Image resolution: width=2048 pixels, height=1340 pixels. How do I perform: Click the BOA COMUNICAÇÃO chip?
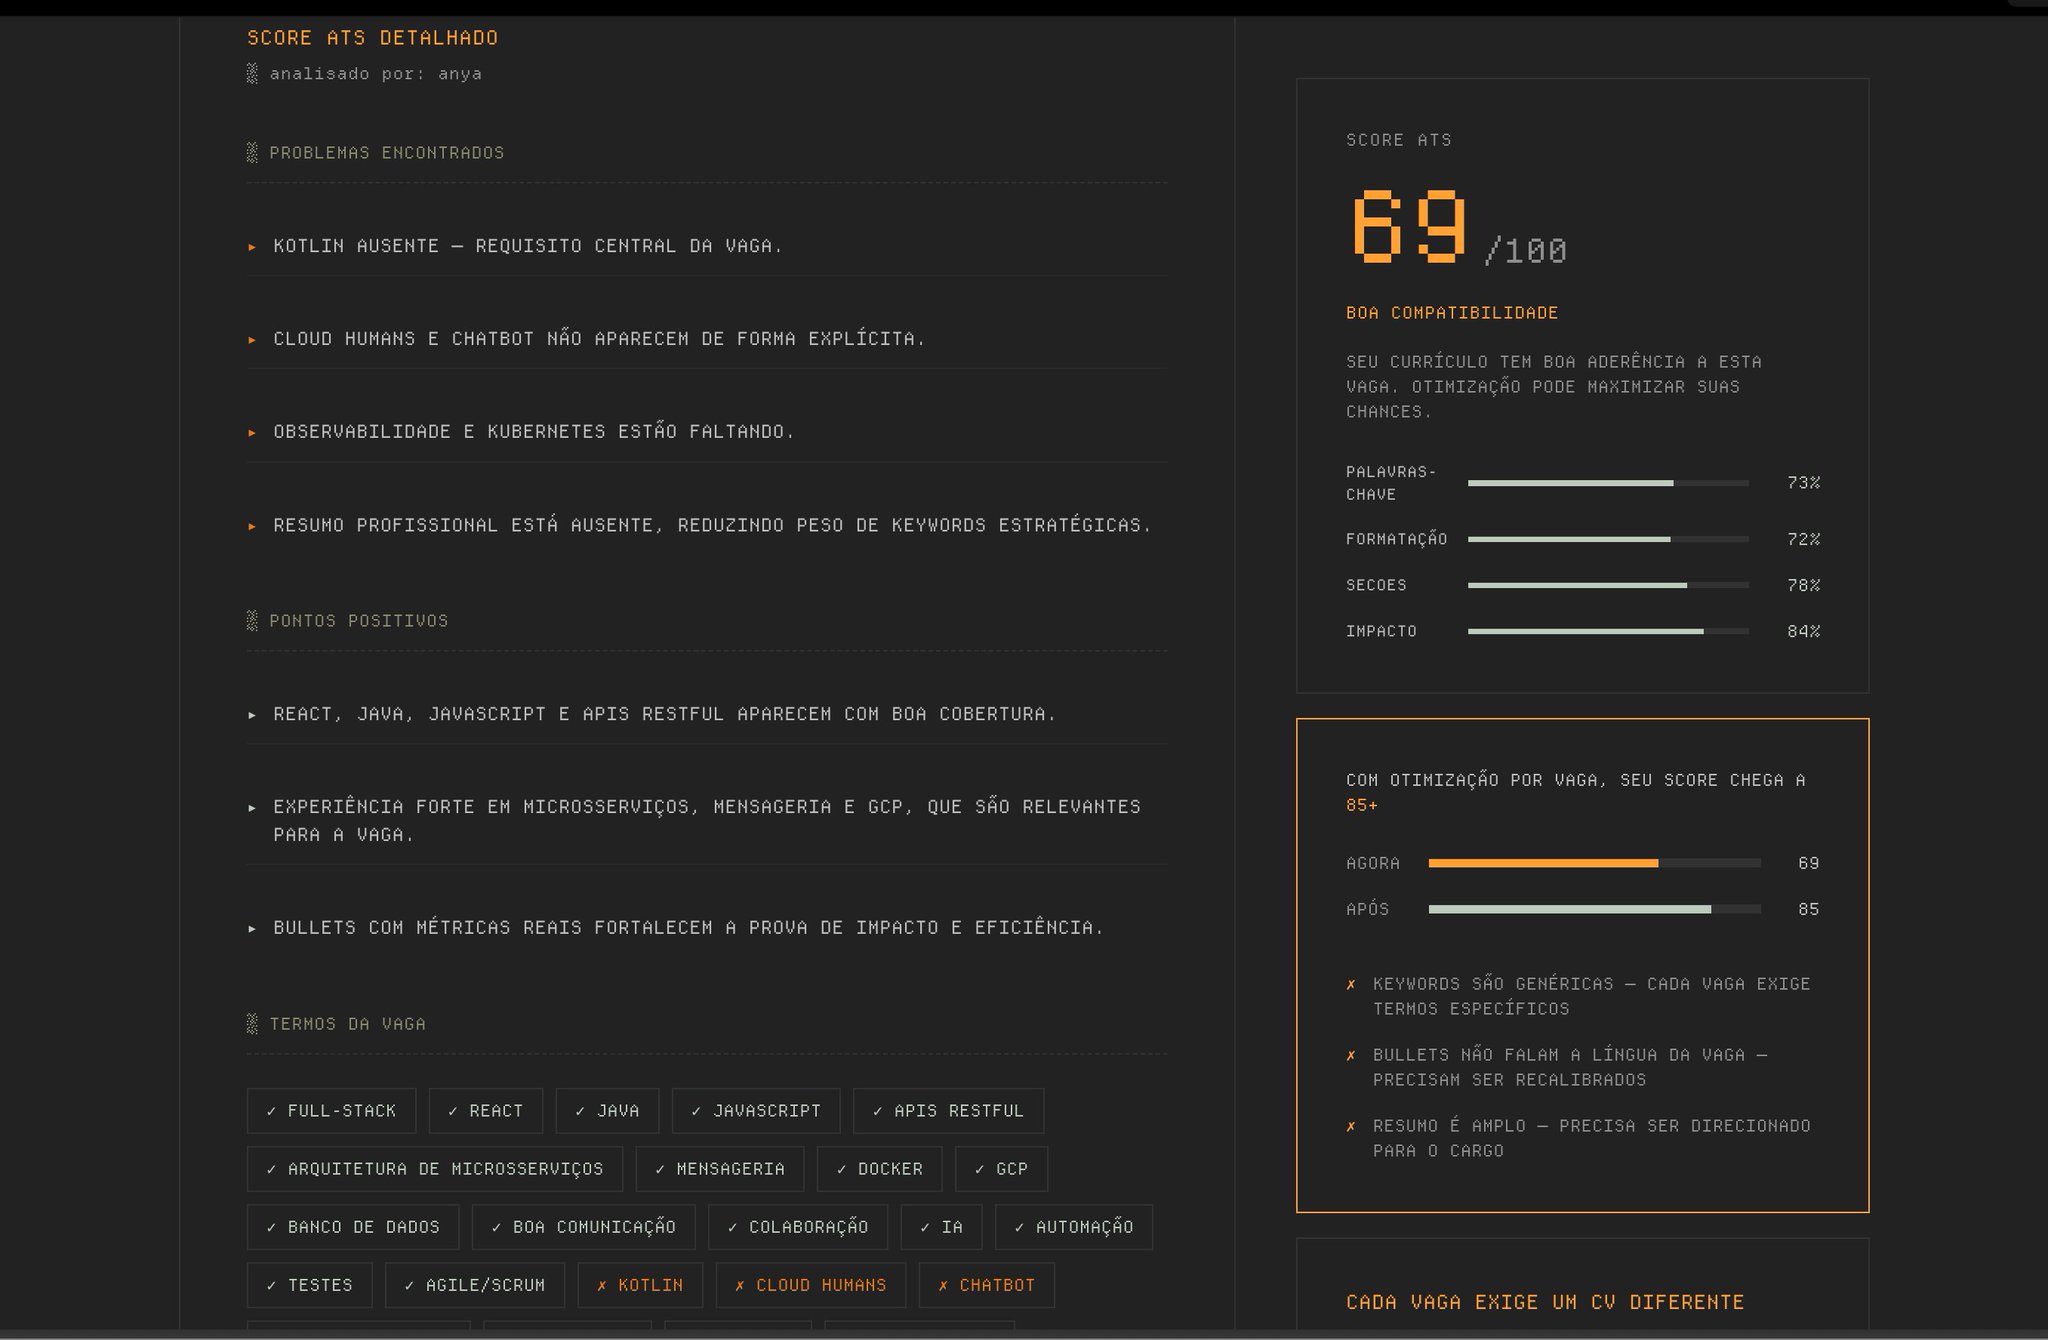tap(583, 1227)
